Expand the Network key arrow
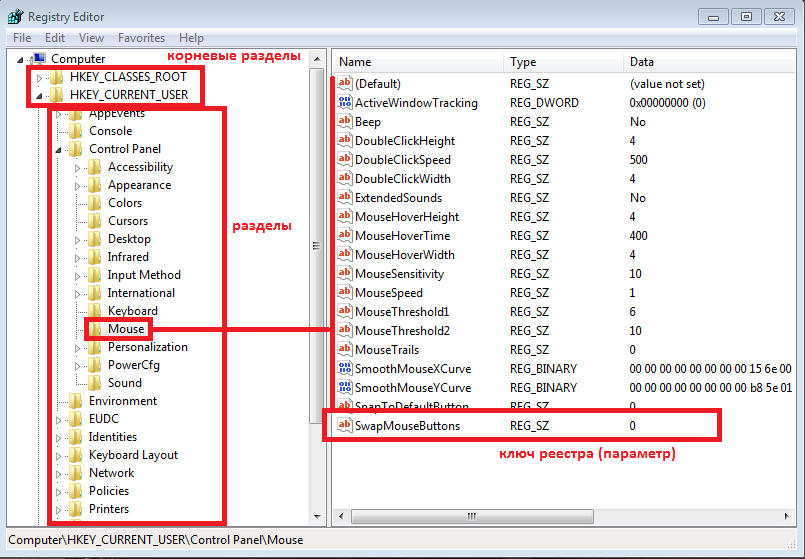Image resolution: width=805 pixels, height=559 pixels. pyautogui.click(x=59, y=474)
